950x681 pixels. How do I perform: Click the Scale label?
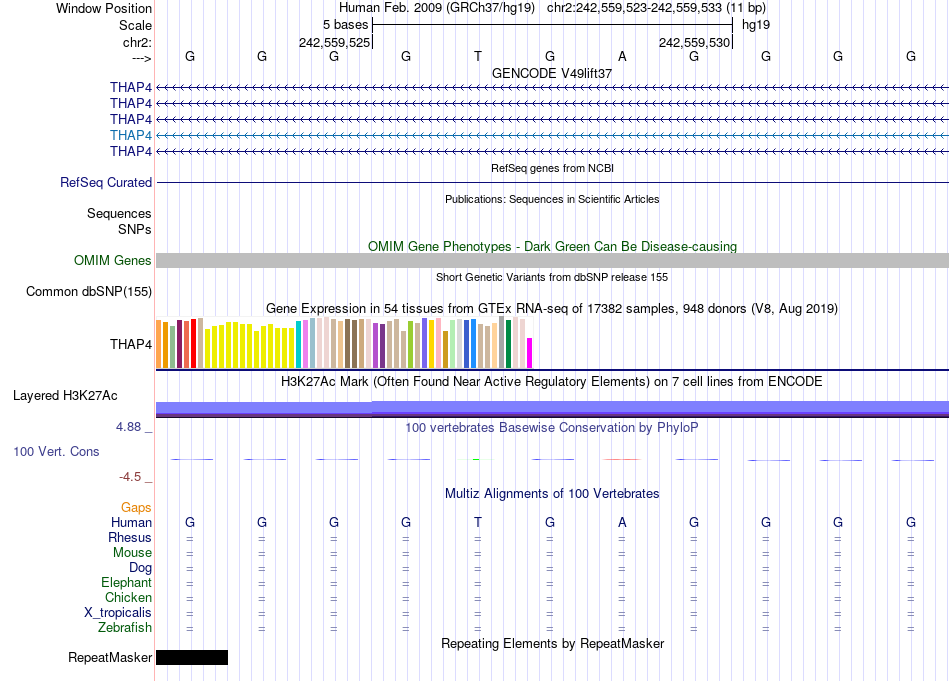coord(135,25)
